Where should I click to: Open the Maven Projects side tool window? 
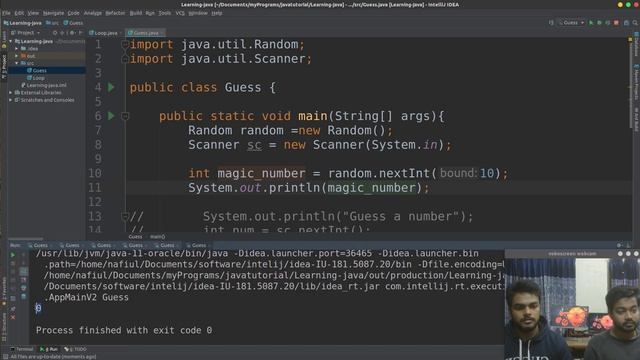point(636,82)
